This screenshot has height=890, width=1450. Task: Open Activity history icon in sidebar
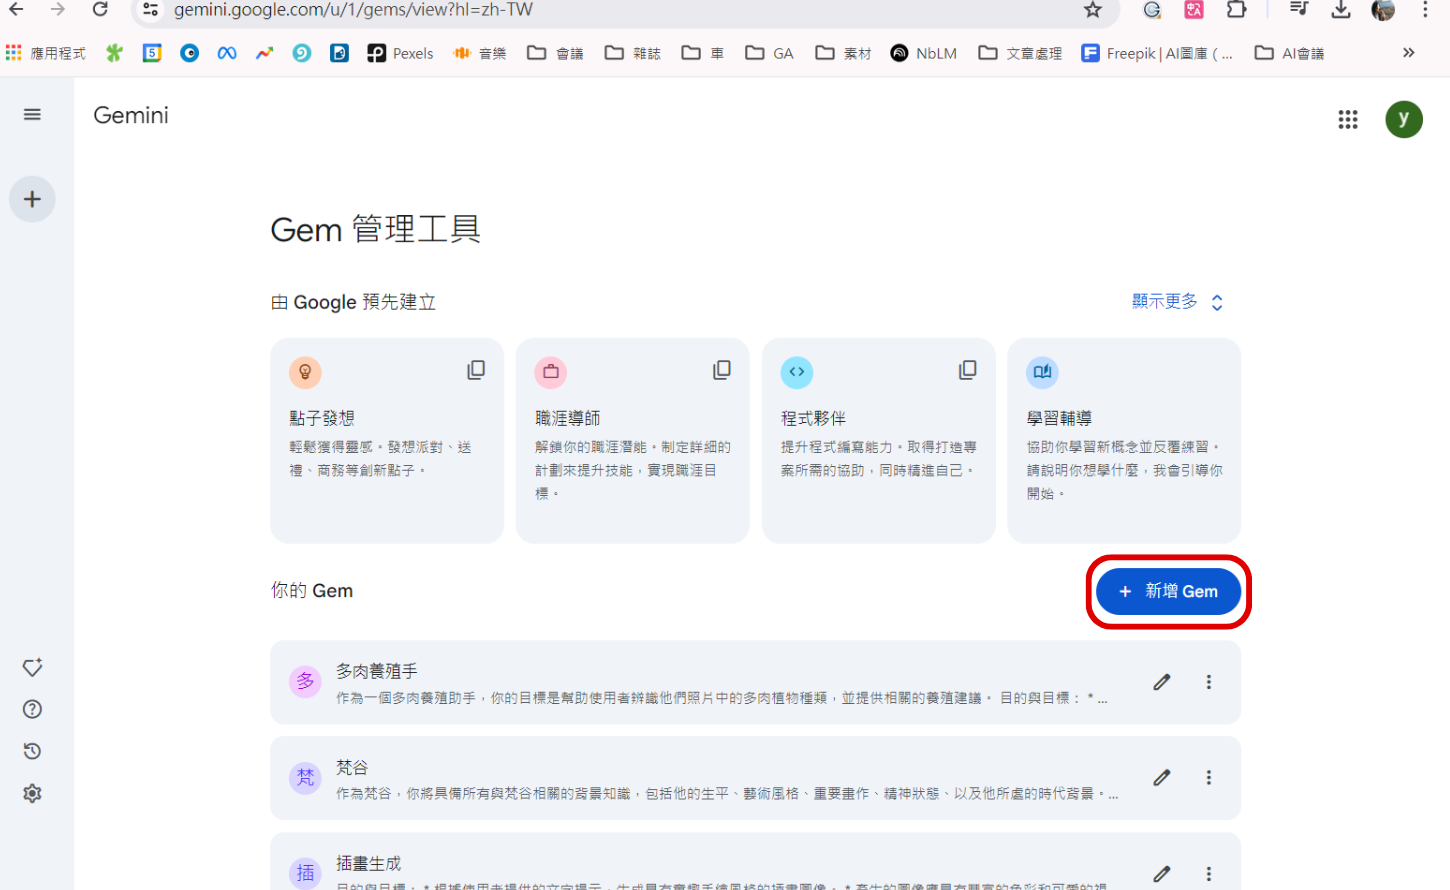[x=32, y=751]
